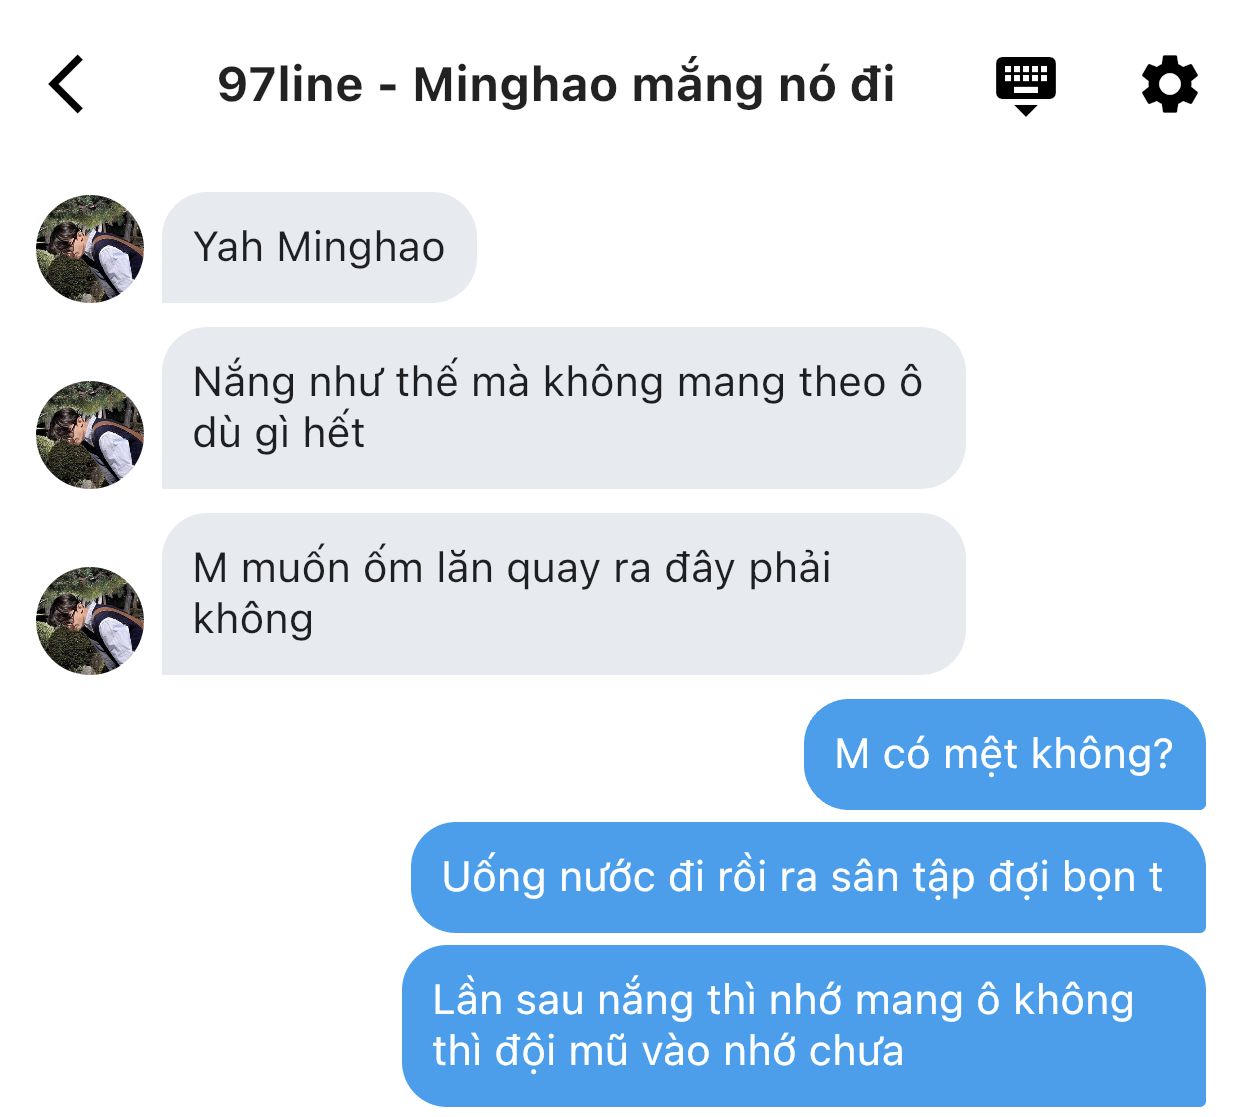This screenshot has width=1242, height=1117.
Task: Open chat settings via the gear icon
Action: [1169, 85]
